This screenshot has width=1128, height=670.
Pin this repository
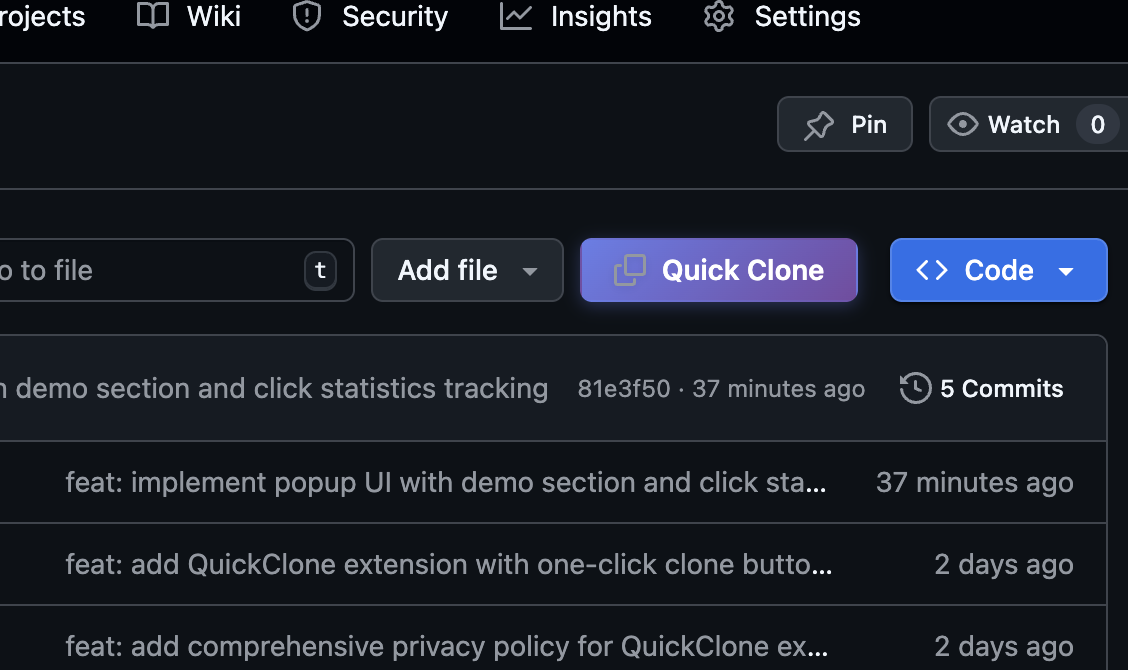click(845, 124)
